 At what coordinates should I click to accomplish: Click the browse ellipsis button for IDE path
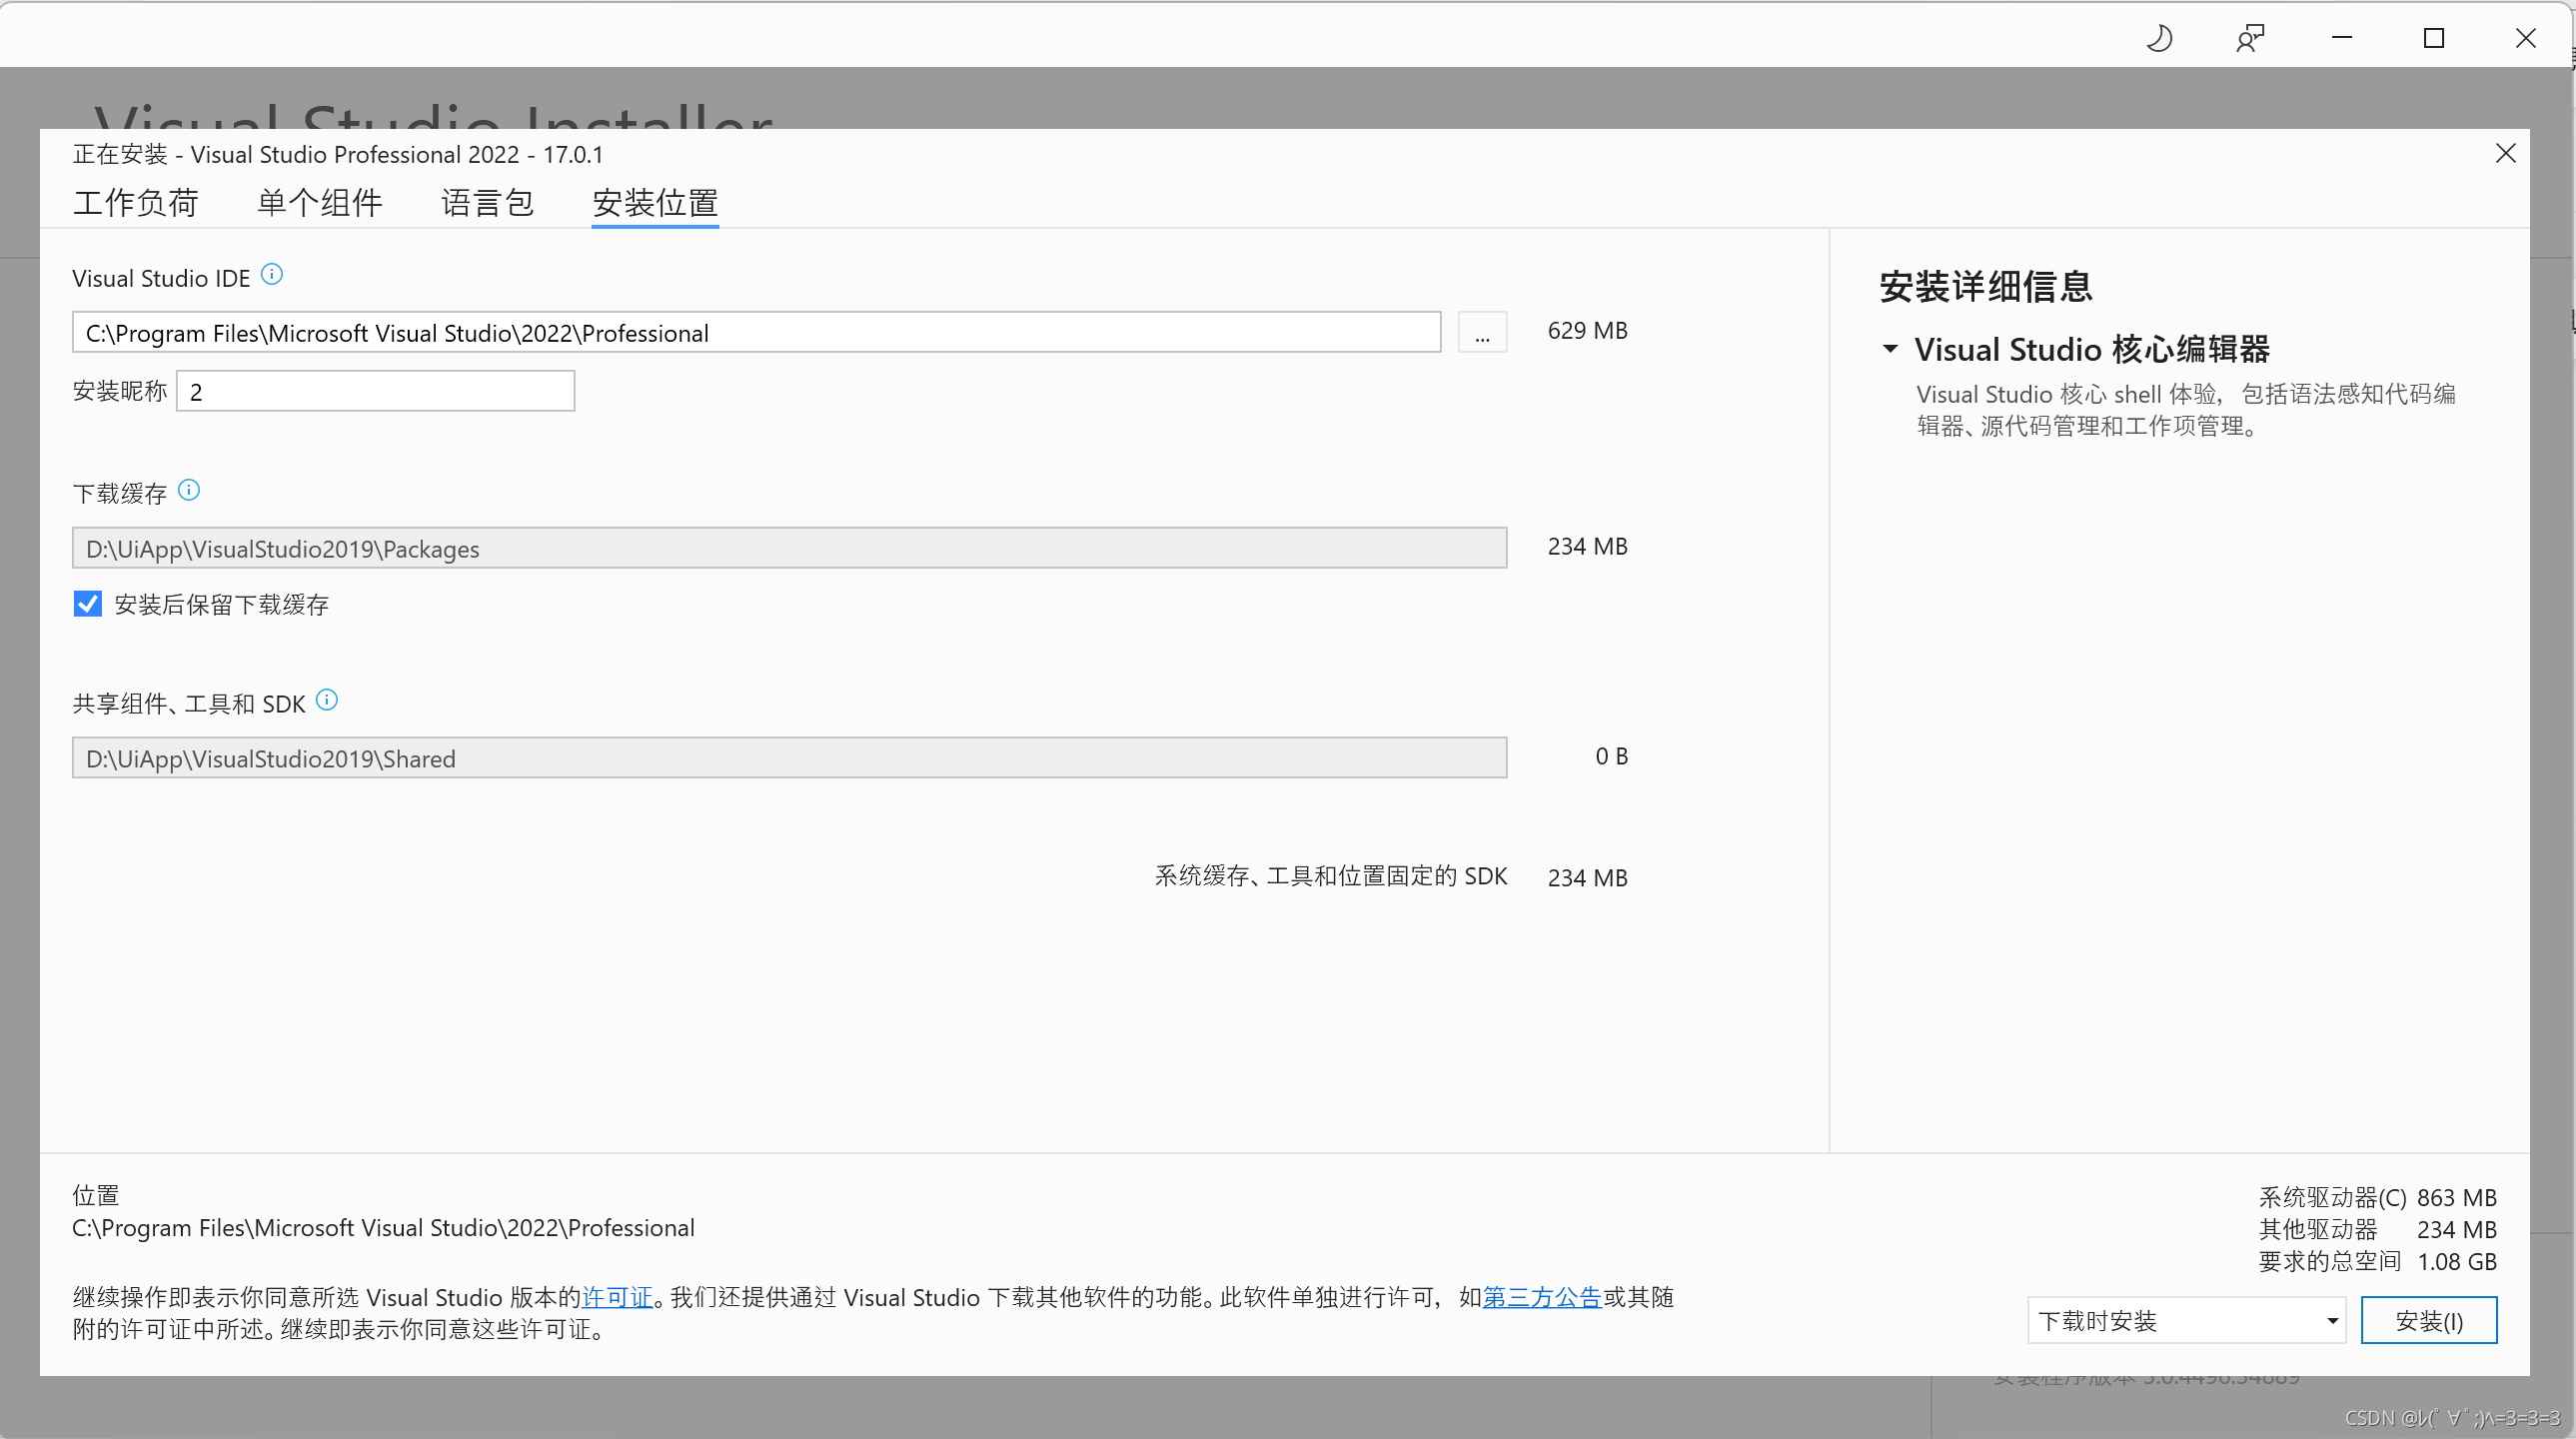(x=1482, y=332)
